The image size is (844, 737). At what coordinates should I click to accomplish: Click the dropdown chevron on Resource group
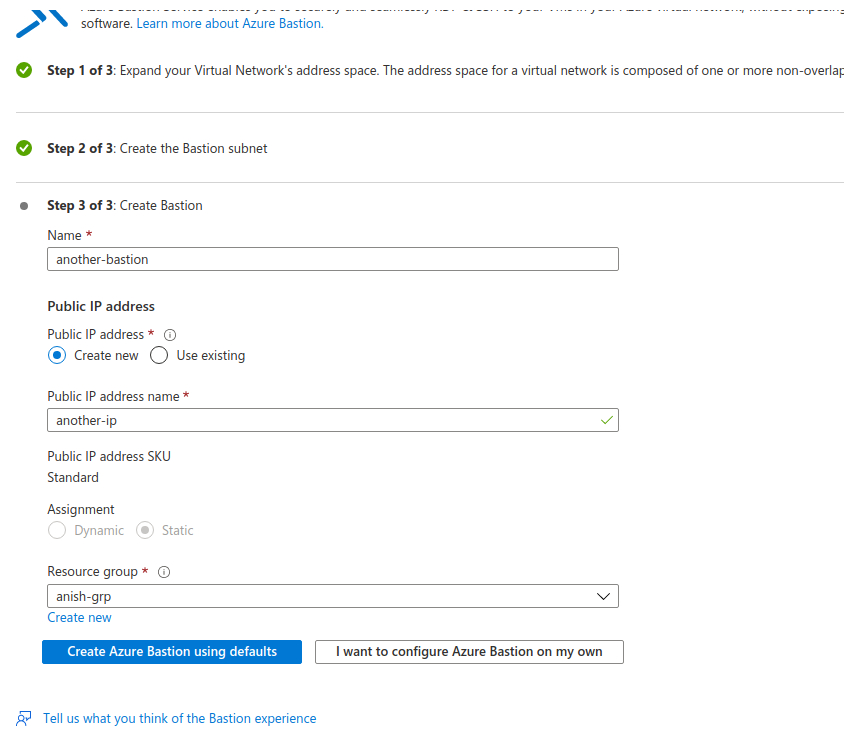click(x=603, y=595)
